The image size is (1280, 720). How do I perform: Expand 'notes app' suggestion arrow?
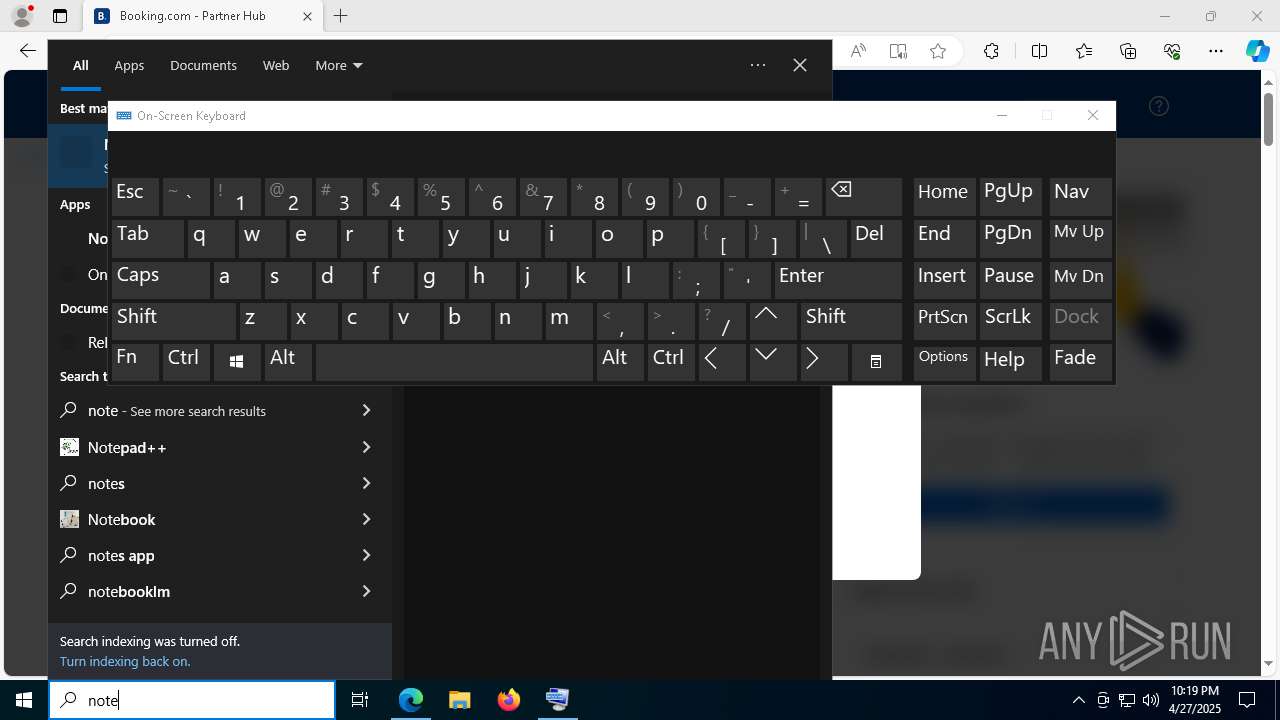pos(366,555)
